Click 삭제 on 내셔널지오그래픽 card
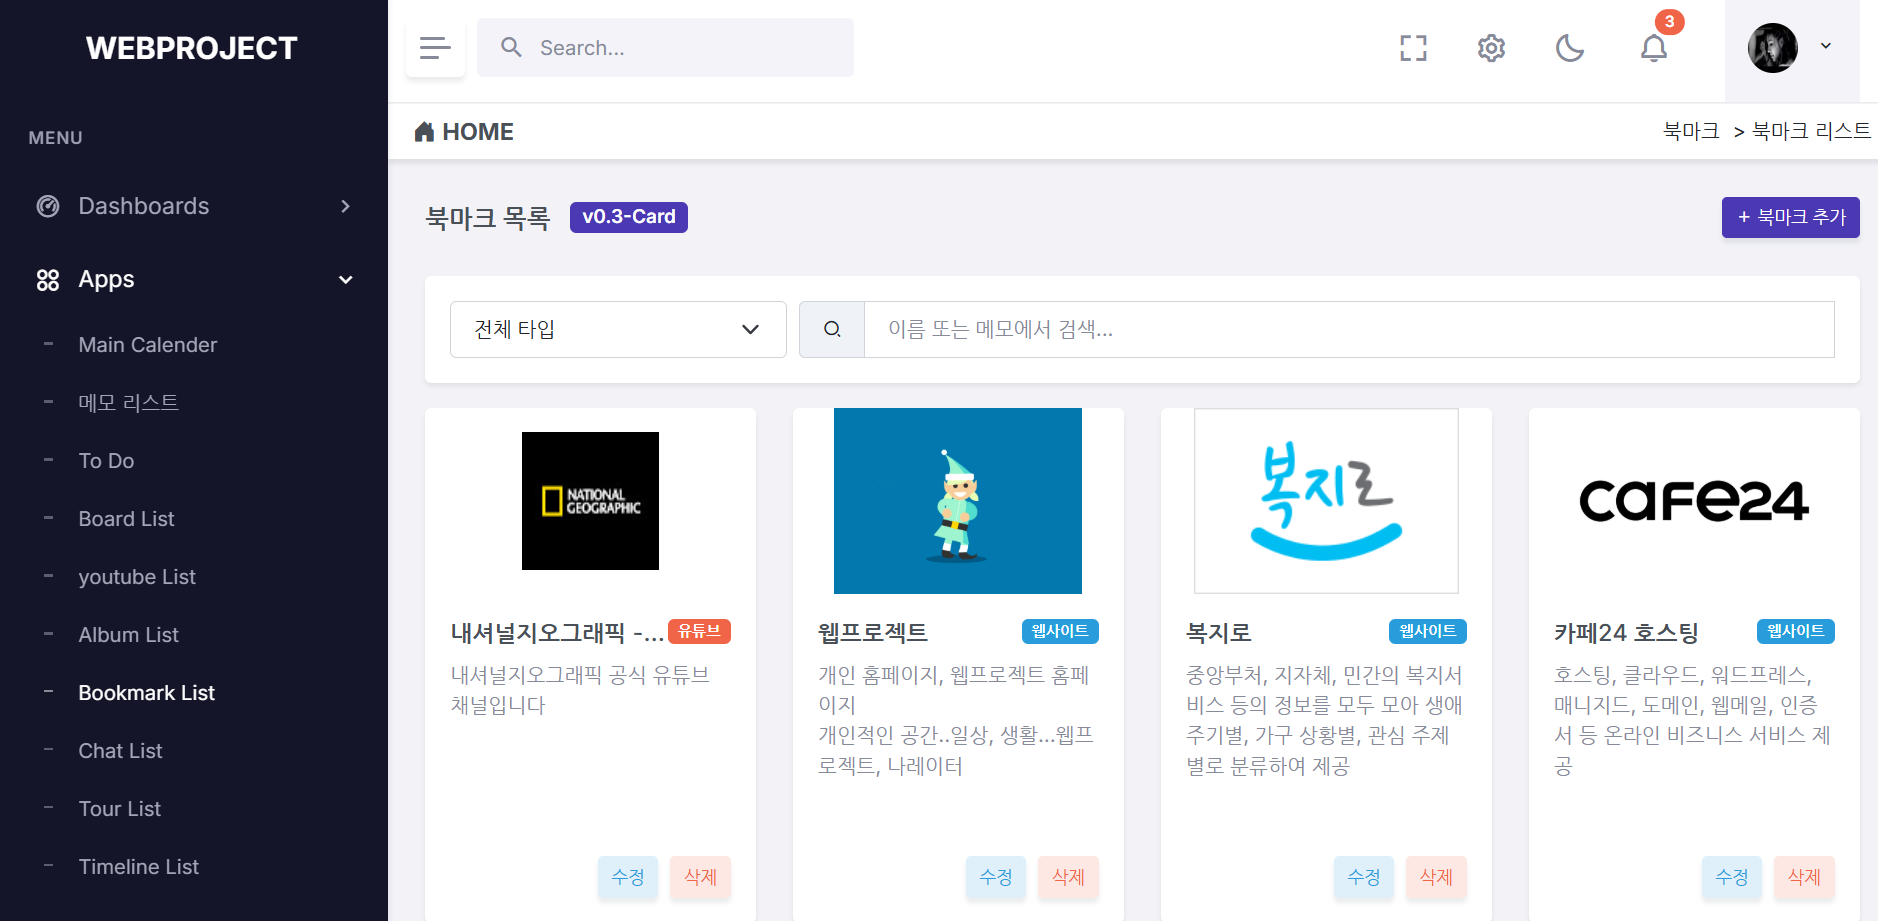The height and width of the screenshot is (921, 1878). point(700,877)
